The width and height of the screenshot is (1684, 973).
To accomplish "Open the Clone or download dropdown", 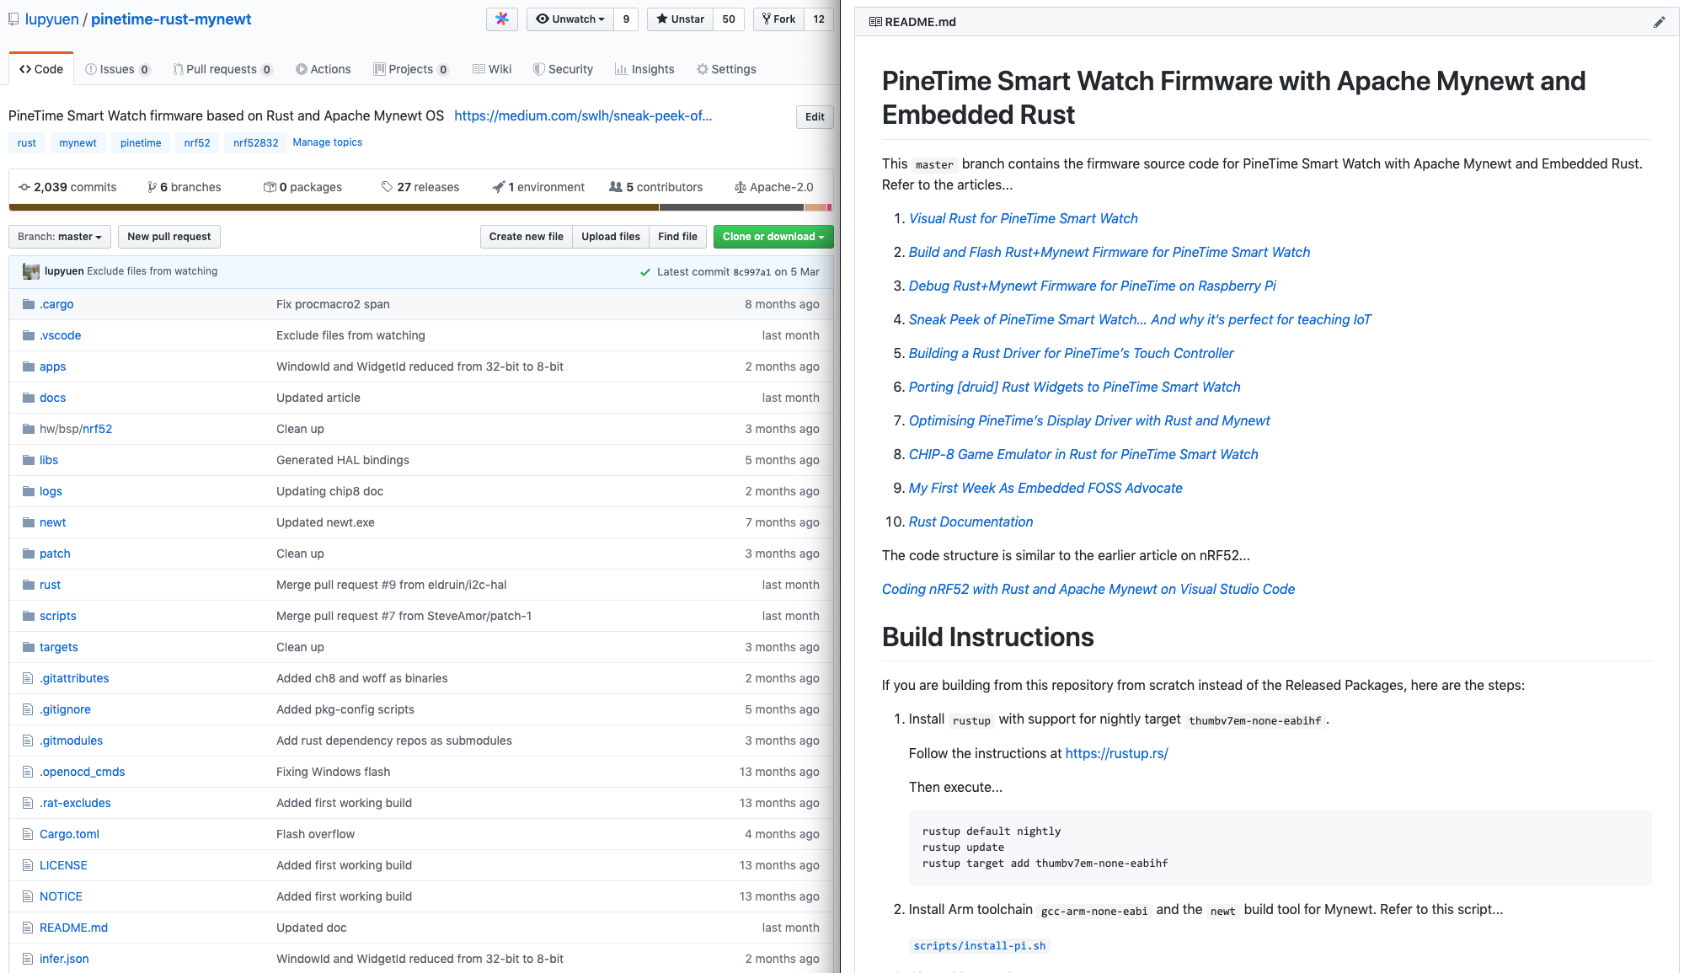I will tap(773, 237).
